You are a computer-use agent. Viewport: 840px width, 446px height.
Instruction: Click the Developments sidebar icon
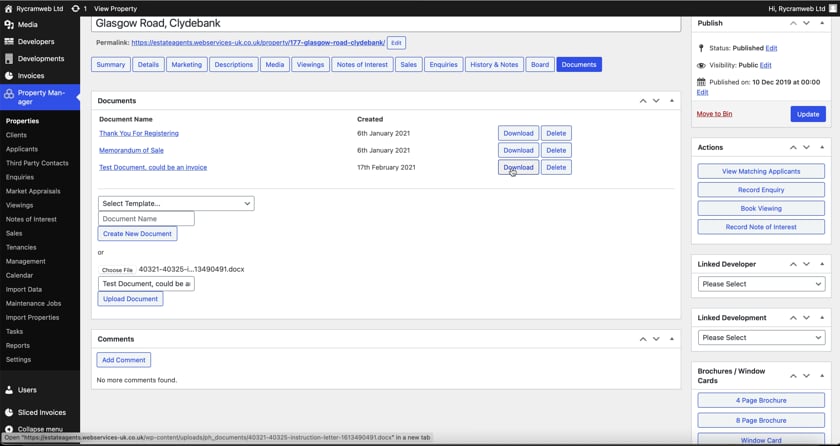(9, 59)
